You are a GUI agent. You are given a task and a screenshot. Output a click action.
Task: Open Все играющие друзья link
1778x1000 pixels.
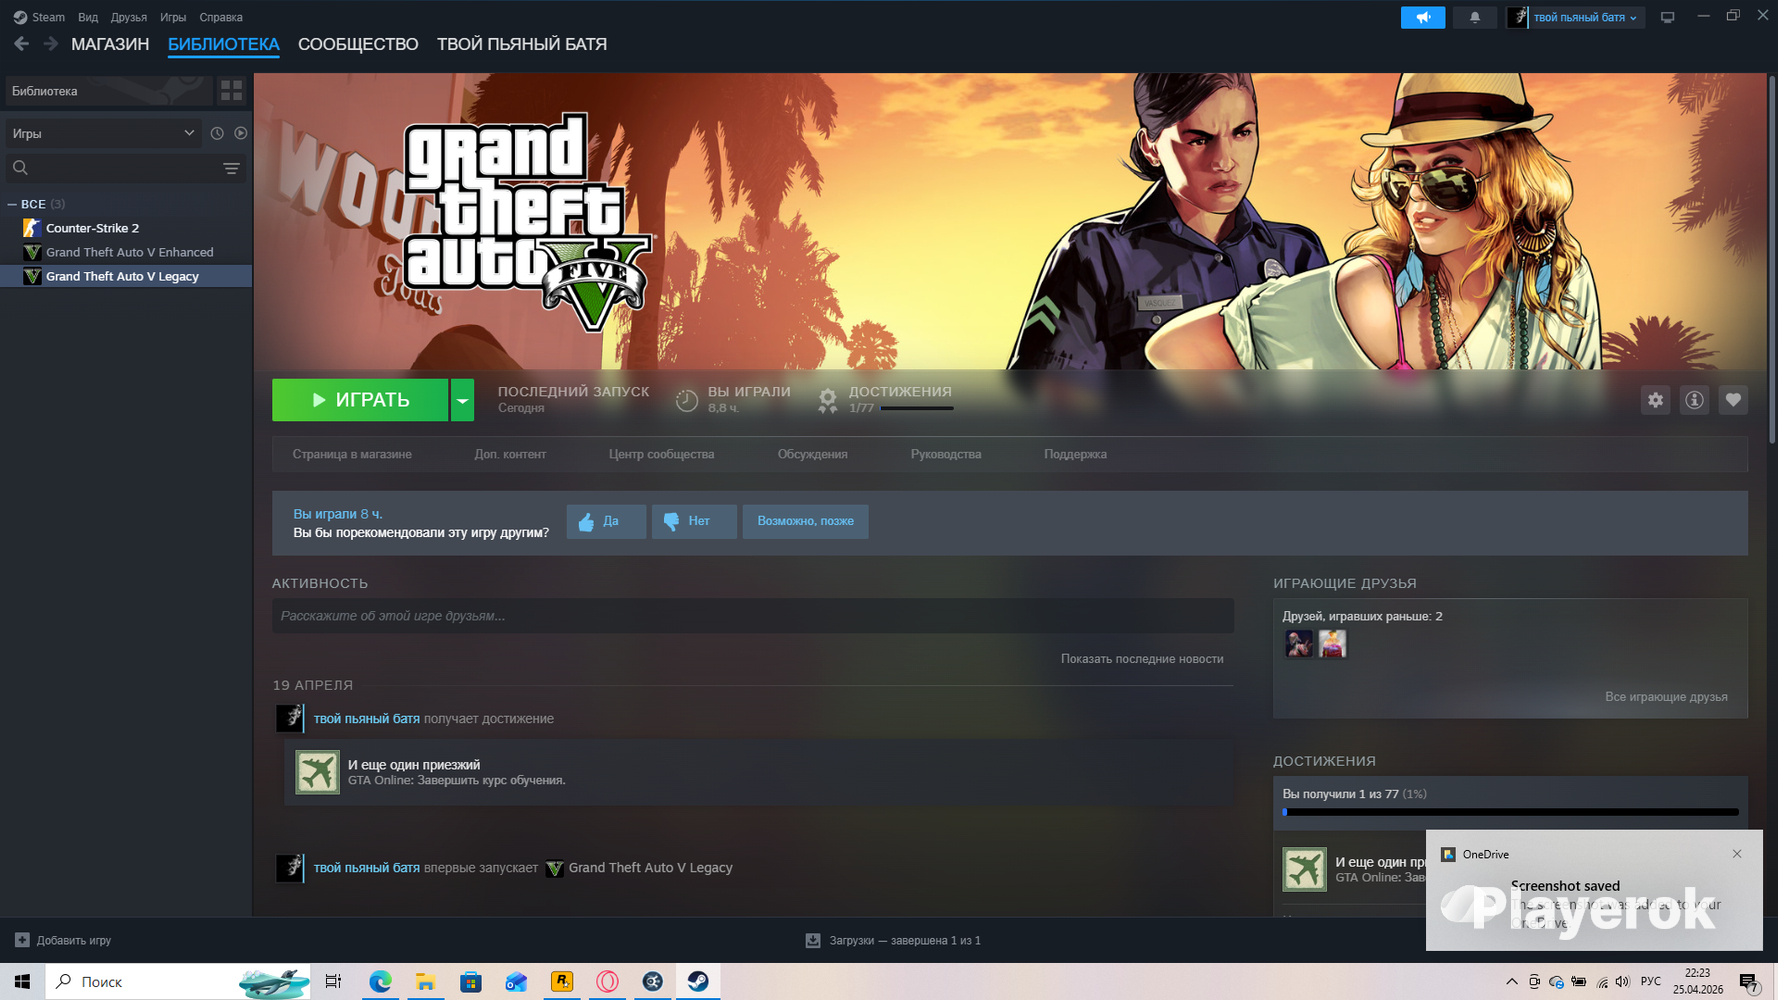tap(1666, 697)
